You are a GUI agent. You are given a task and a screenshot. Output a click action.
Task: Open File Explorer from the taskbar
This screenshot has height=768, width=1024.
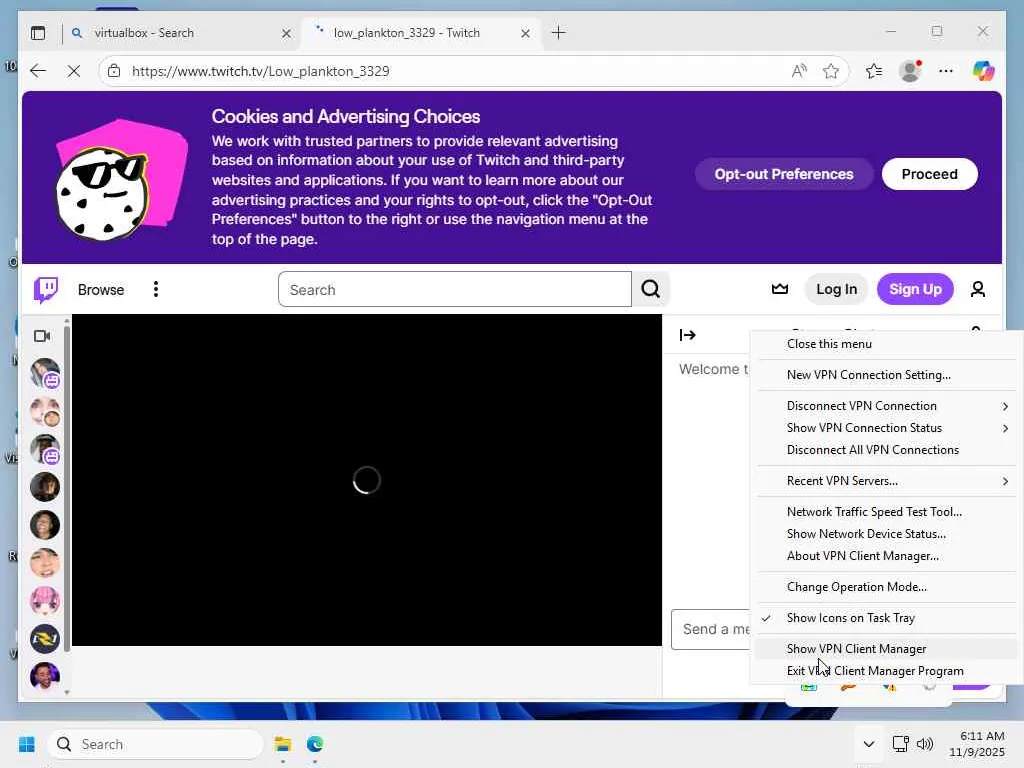tap(283, 744)
